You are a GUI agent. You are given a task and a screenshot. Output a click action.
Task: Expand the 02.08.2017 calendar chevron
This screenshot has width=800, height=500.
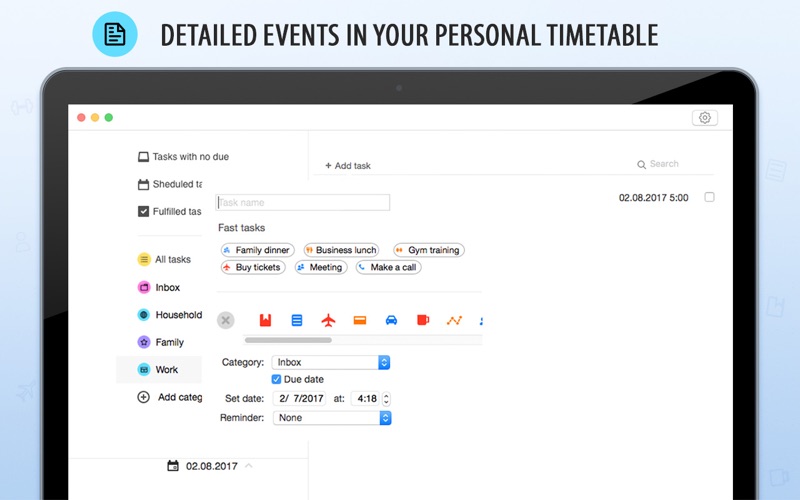[x=249, y=466]
